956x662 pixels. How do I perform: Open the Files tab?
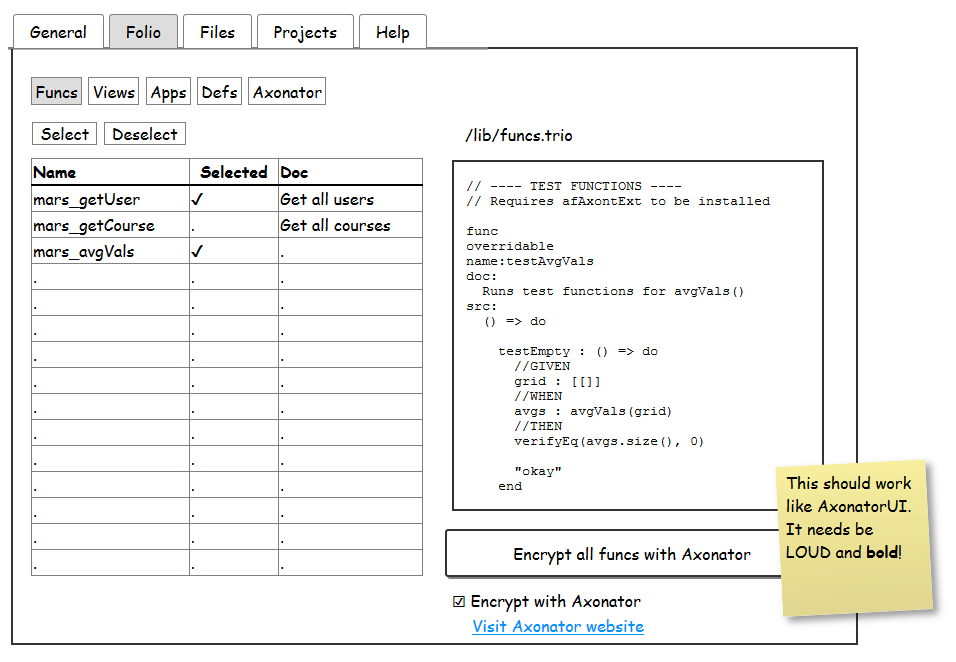pos(217,32)
